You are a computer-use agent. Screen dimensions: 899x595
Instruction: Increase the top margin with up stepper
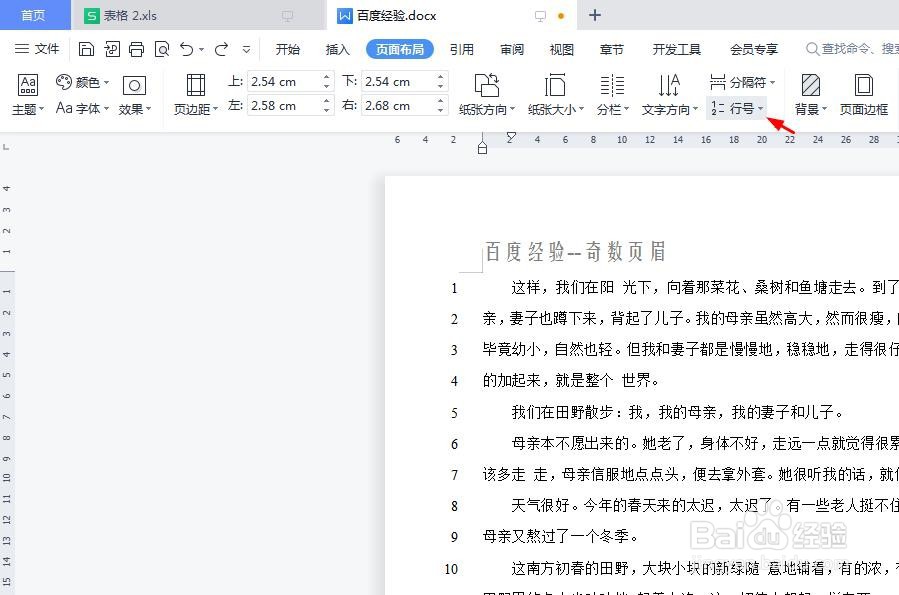(x=327, y=76)
